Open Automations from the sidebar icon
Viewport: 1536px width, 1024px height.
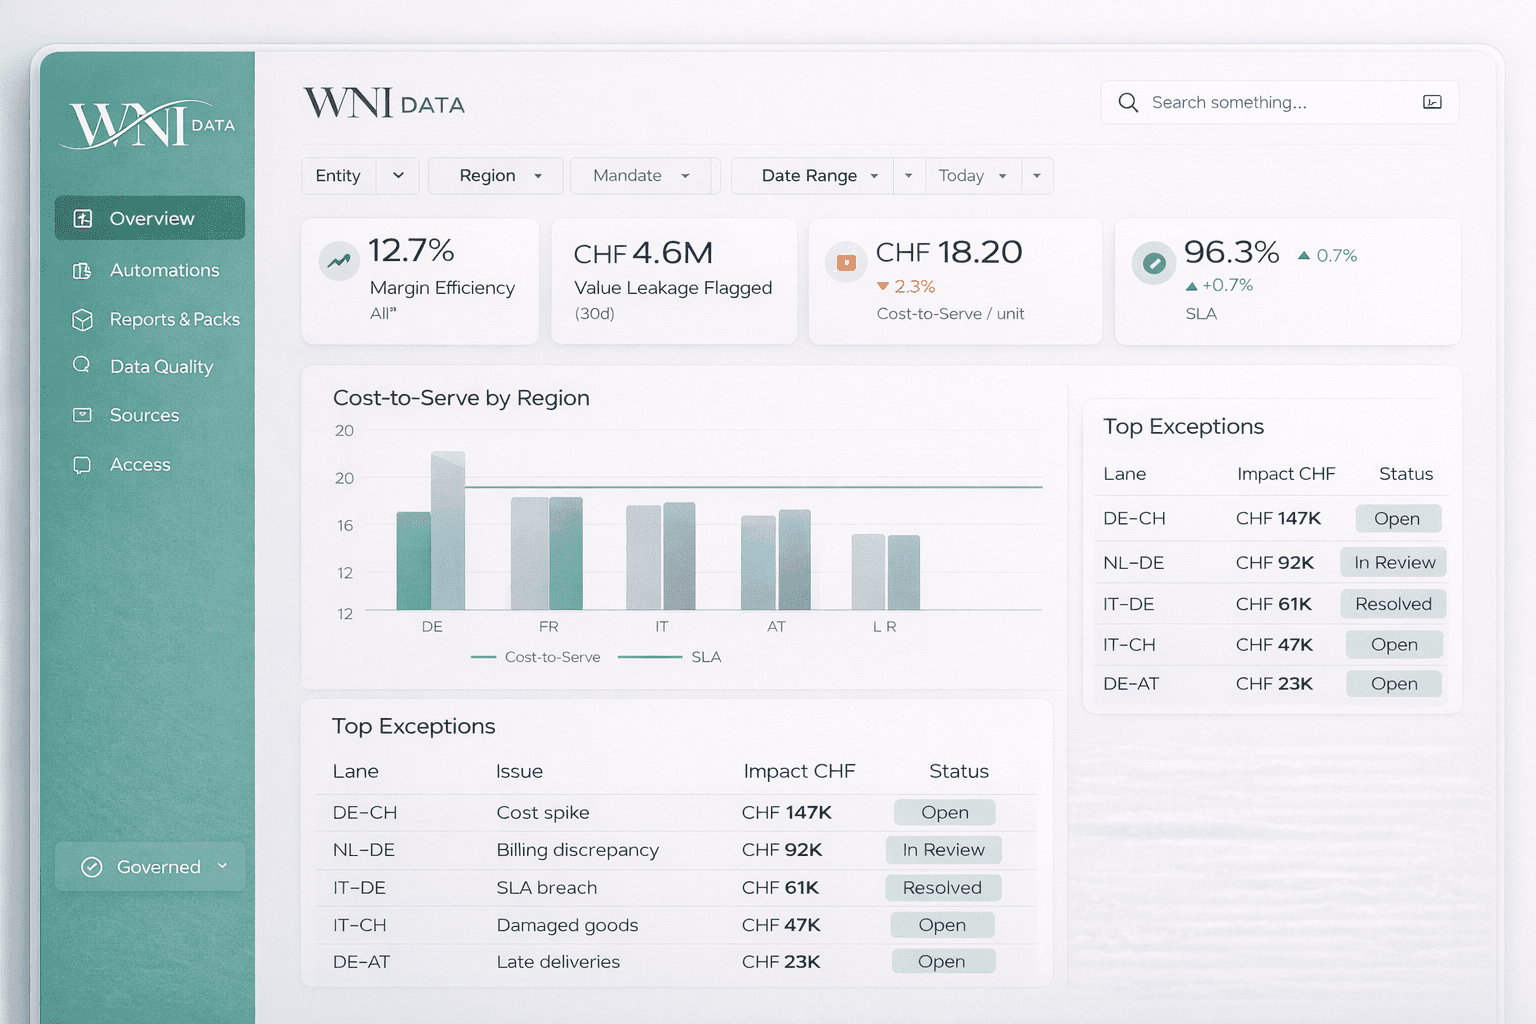pyautogui.click(x=82, y=270)
